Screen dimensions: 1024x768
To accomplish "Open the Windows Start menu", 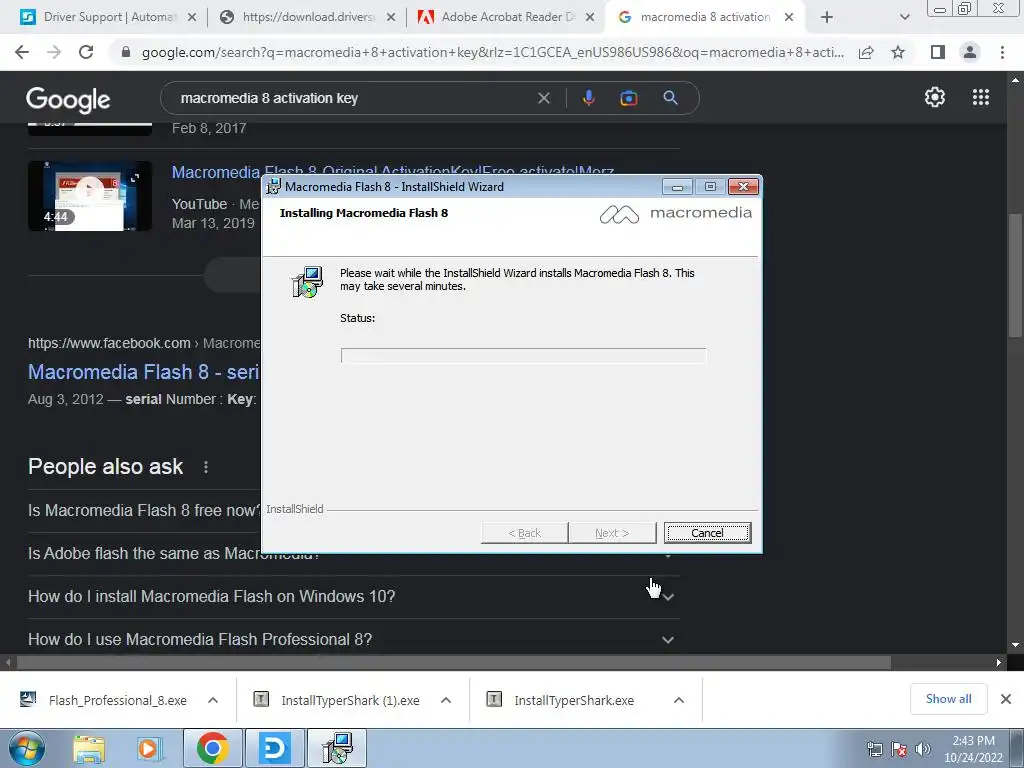I will [x=26, y=748].
